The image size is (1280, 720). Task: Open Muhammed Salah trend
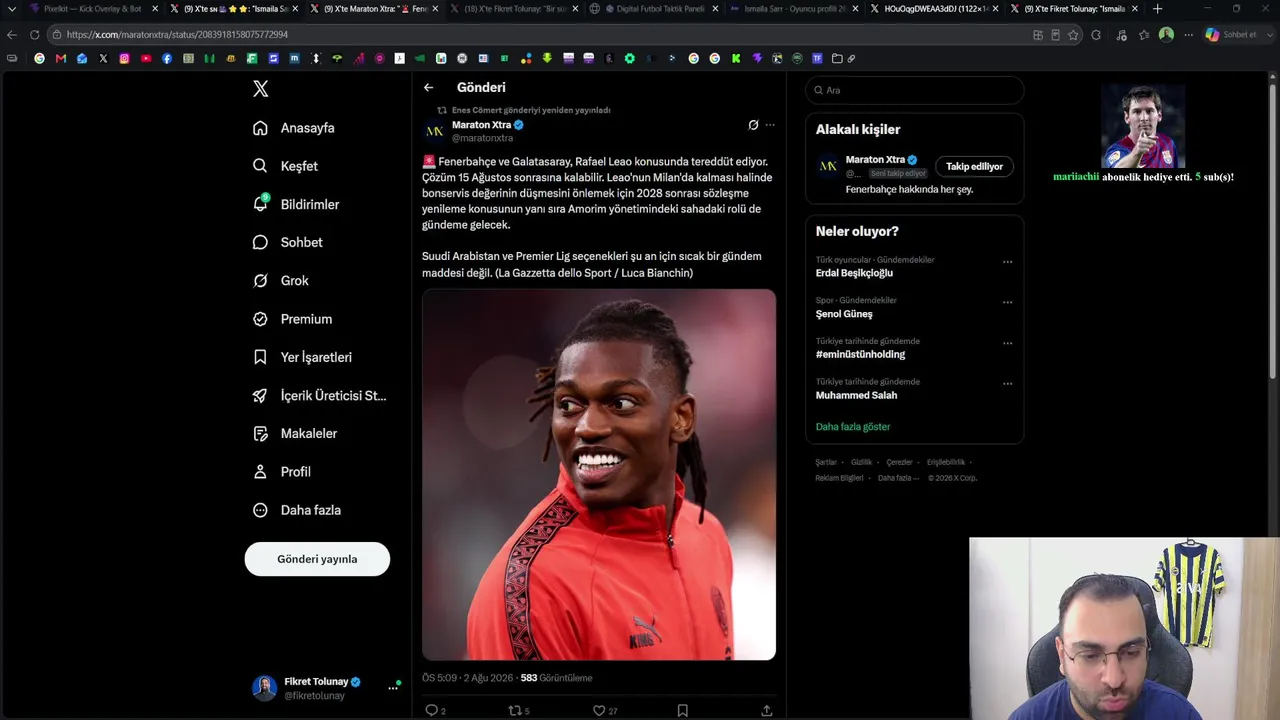click(x=857, y=395)
